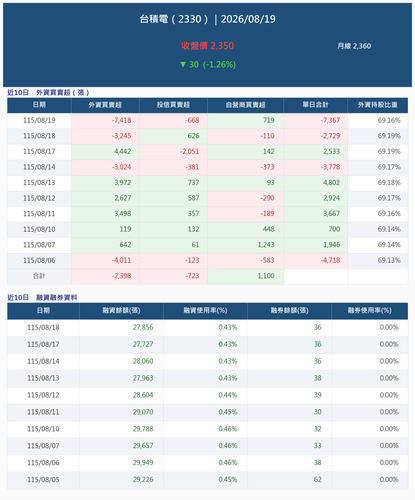Viewport: 415px width, 500px height.
Task: Click the investment trust value -2,051
Action: [190, 151]
